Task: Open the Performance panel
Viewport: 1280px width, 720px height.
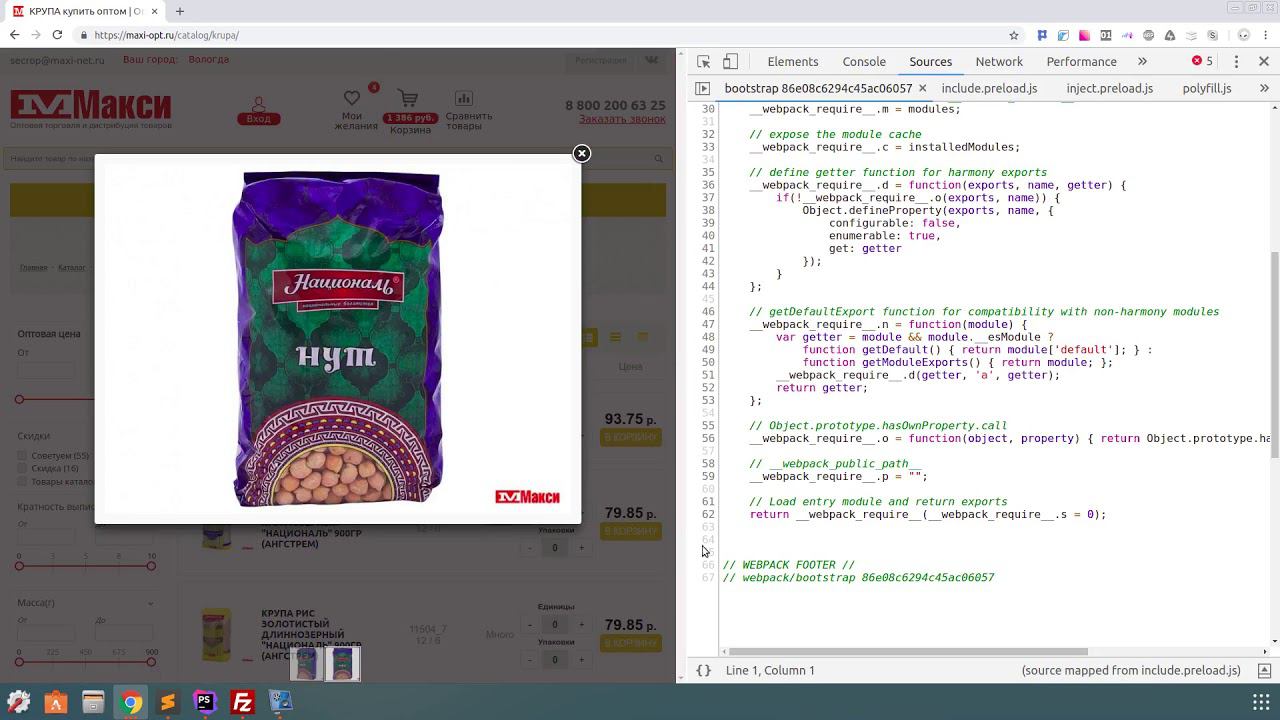Action: pos(1081,61)
